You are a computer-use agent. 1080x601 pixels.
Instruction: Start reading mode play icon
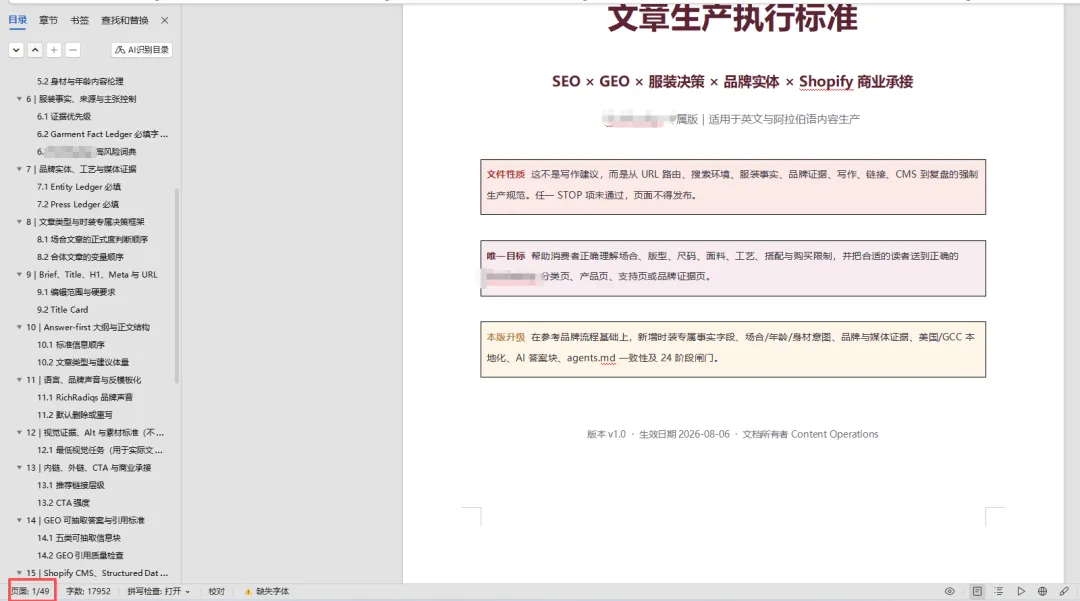[1021, 591]
